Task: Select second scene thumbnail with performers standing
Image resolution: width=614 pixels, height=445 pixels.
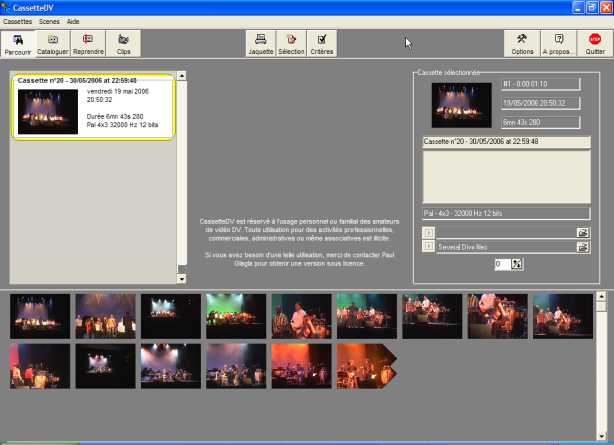Action: click(x=105, y=316)
